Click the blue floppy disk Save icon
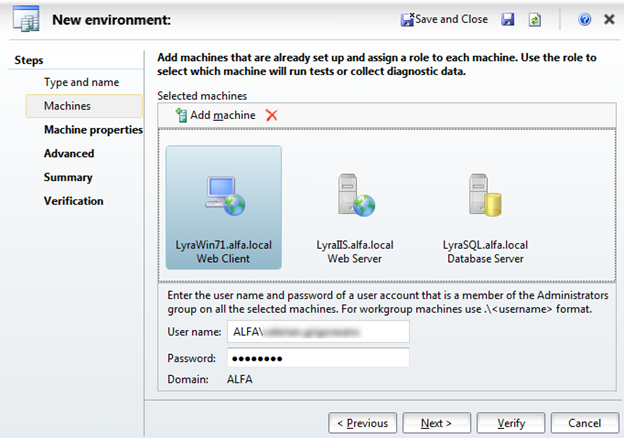Image resolution: width=624 pixels, height=438 pixels. (x=507, y=19)
